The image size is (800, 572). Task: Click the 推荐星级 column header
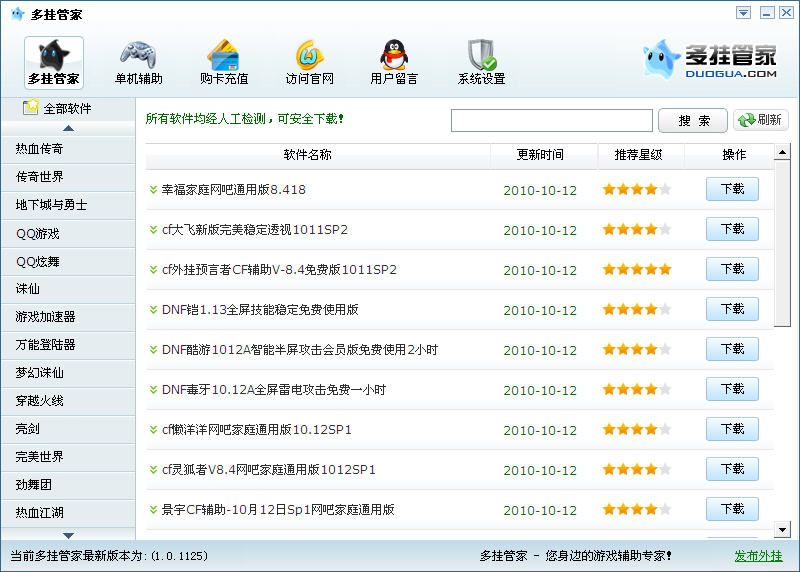point(641,155)
